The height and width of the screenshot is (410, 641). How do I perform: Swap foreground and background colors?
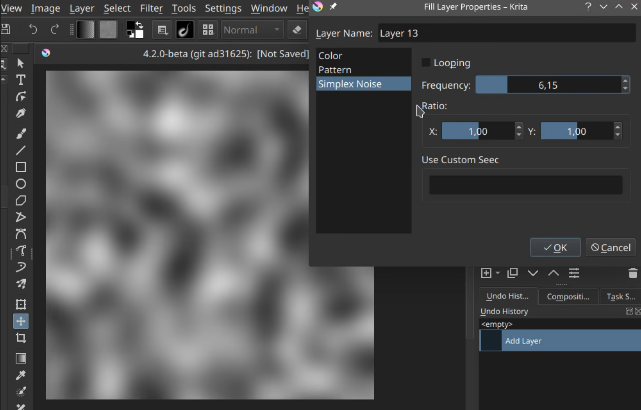tap(139, 25)
